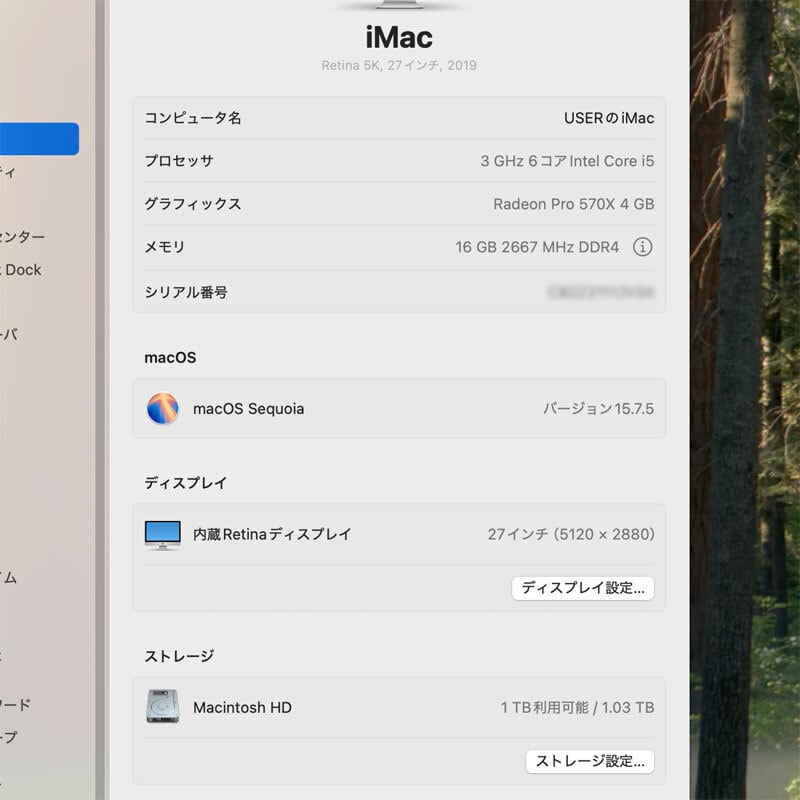800x800 pixels.
Task: Click the iMac image at the top
Action: tap(399, 6)
